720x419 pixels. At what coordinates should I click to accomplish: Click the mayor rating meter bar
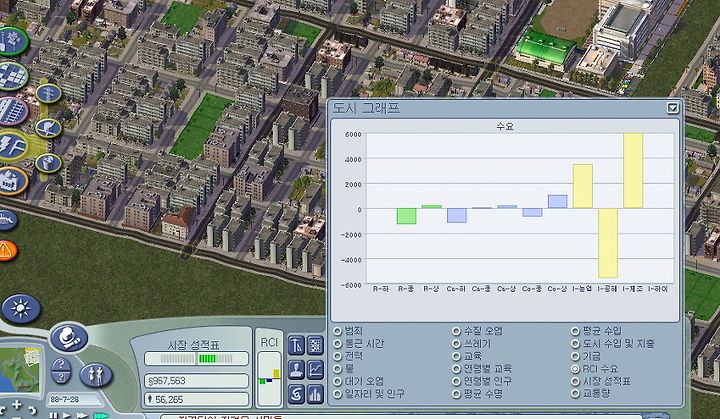tap(196, 358)
